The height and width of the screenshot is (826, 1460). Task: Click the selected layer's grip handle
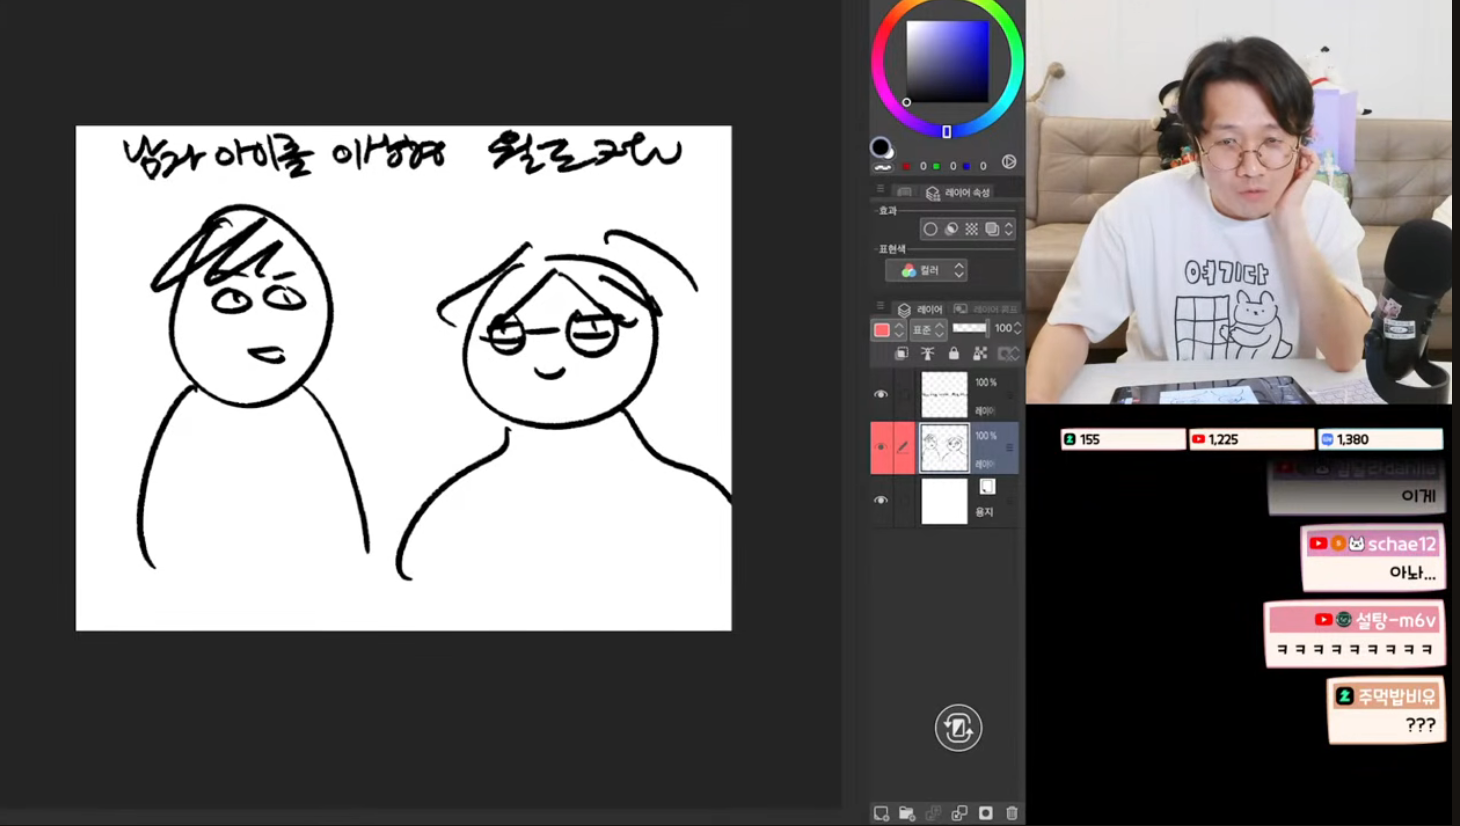[x=1010, y=448]
